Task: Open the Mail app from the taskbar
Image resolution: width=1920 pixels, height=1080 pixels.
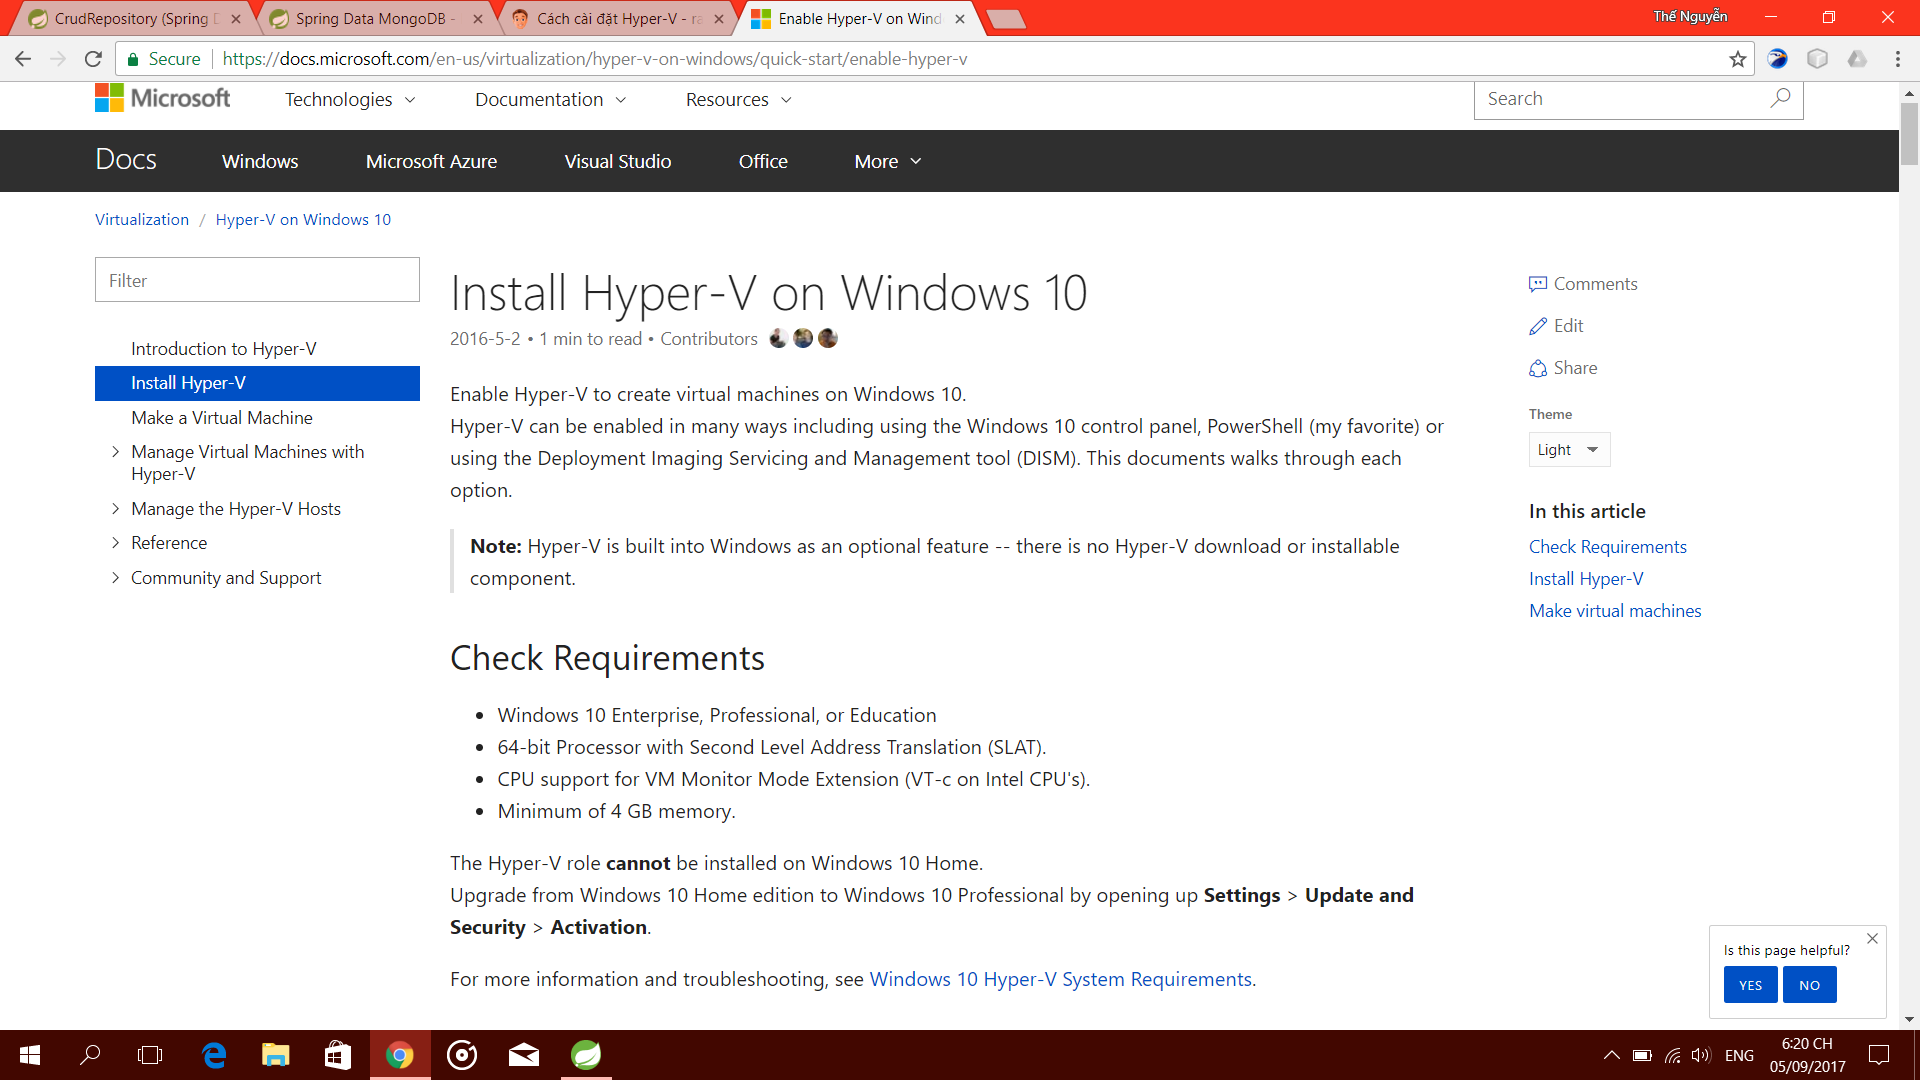Action: pyautogui.click(x=524, y=1055)
